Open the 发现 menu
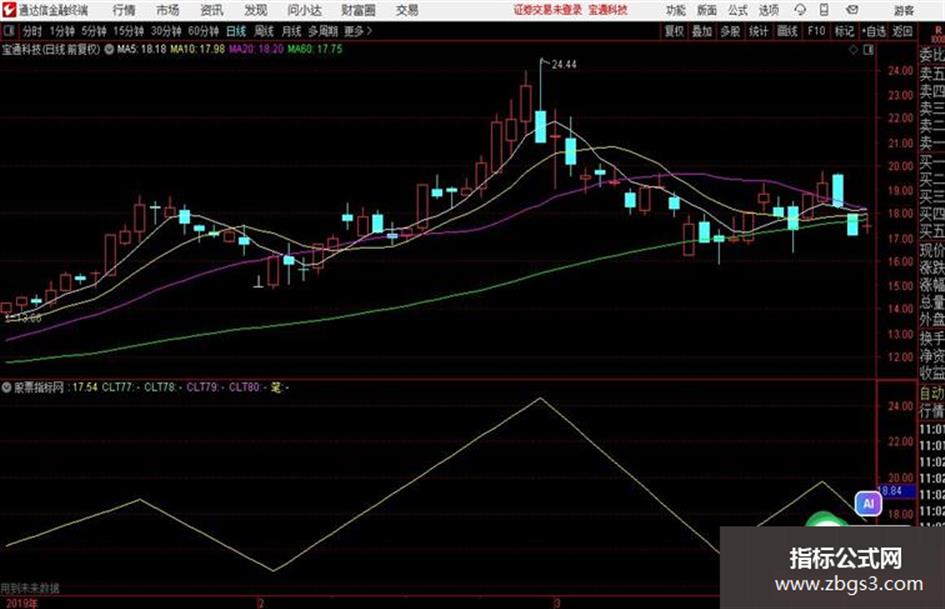945x609 pixels. pos(256,10)
